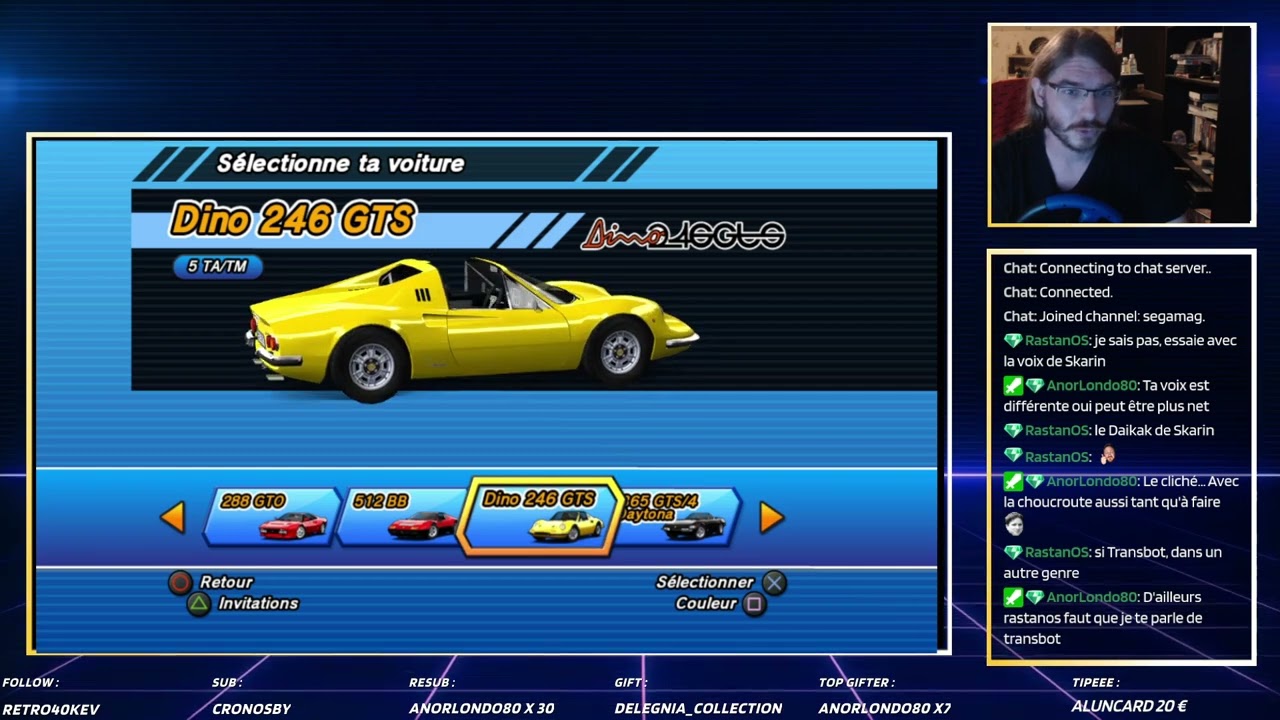This screenshot has height=720, width=1280.
Task: Click the Dino logo emblem
Action: click(x=683, y=234)
